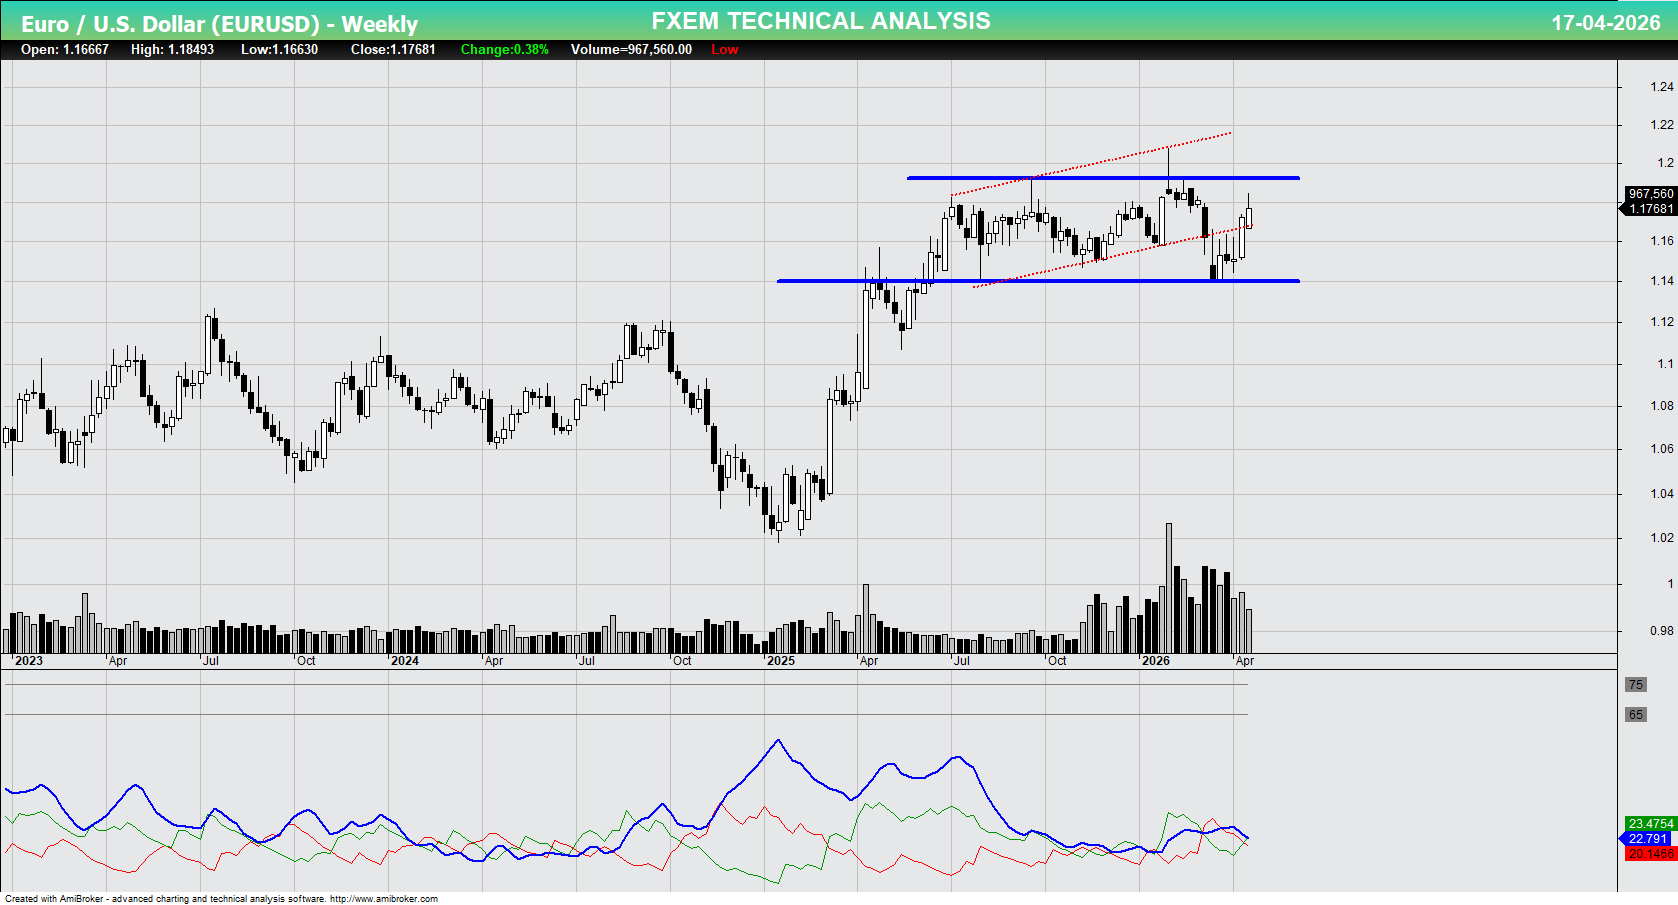Select the lower blue support line
This screenshot has height=905, width=1678.
[x=1000, y=281]
